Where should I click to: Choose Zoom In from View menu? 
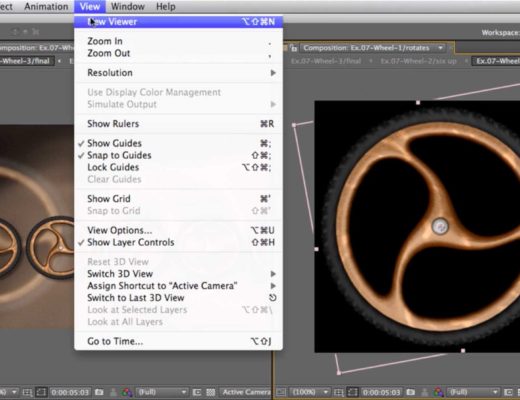point(179,41)
